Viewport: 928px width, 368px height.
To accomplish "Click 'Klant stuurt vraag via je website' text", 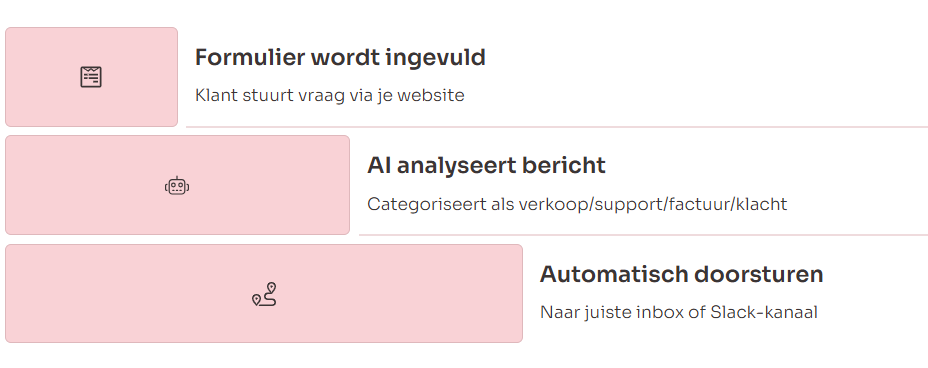I will tap(330, 95).
